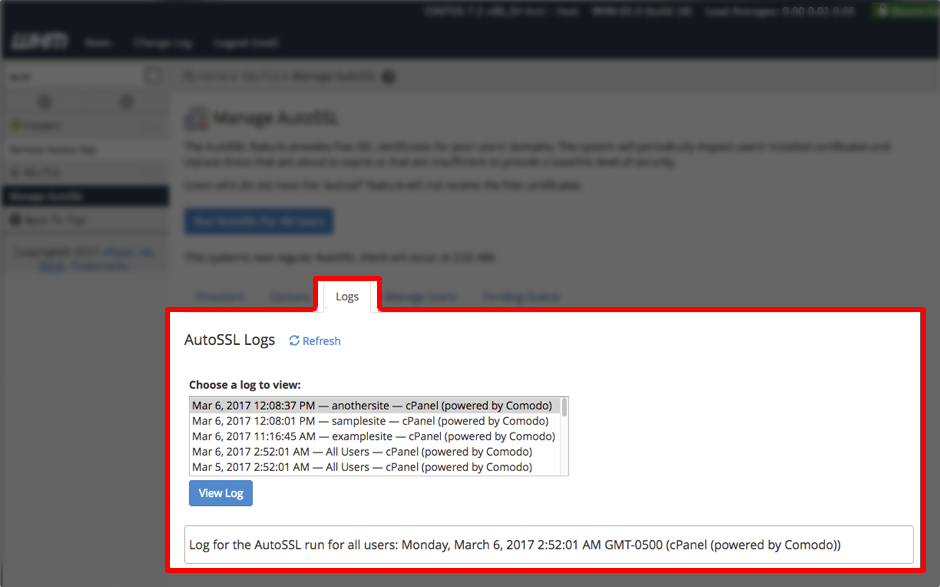Viewport: 940px width, 587px height.
Task: Select the Mar 5 All Users log
Action: [375, 467]
